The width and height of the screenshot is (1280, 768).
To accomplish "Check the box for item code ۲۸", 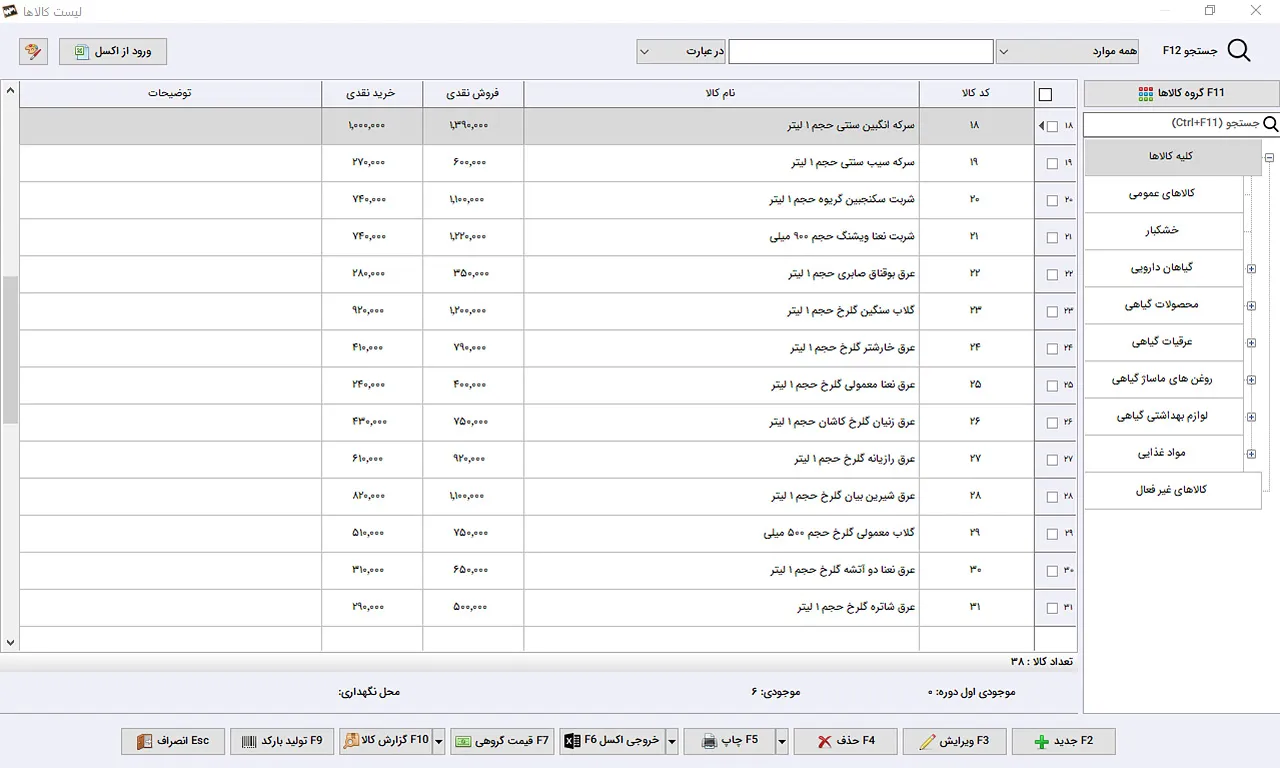I will click(1052, 497).
